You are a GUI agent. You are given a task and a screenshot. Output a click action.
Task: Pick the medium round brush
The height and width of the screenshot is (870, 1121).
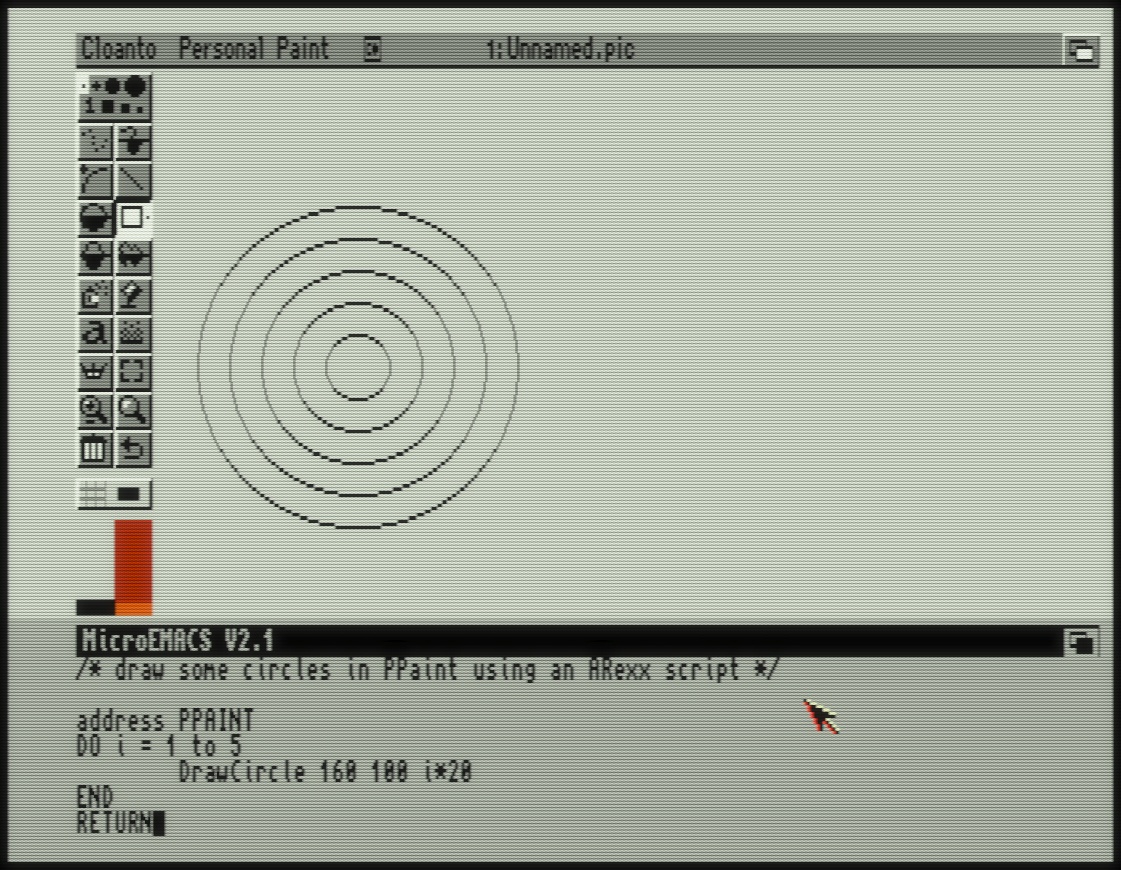coord(112,87)
